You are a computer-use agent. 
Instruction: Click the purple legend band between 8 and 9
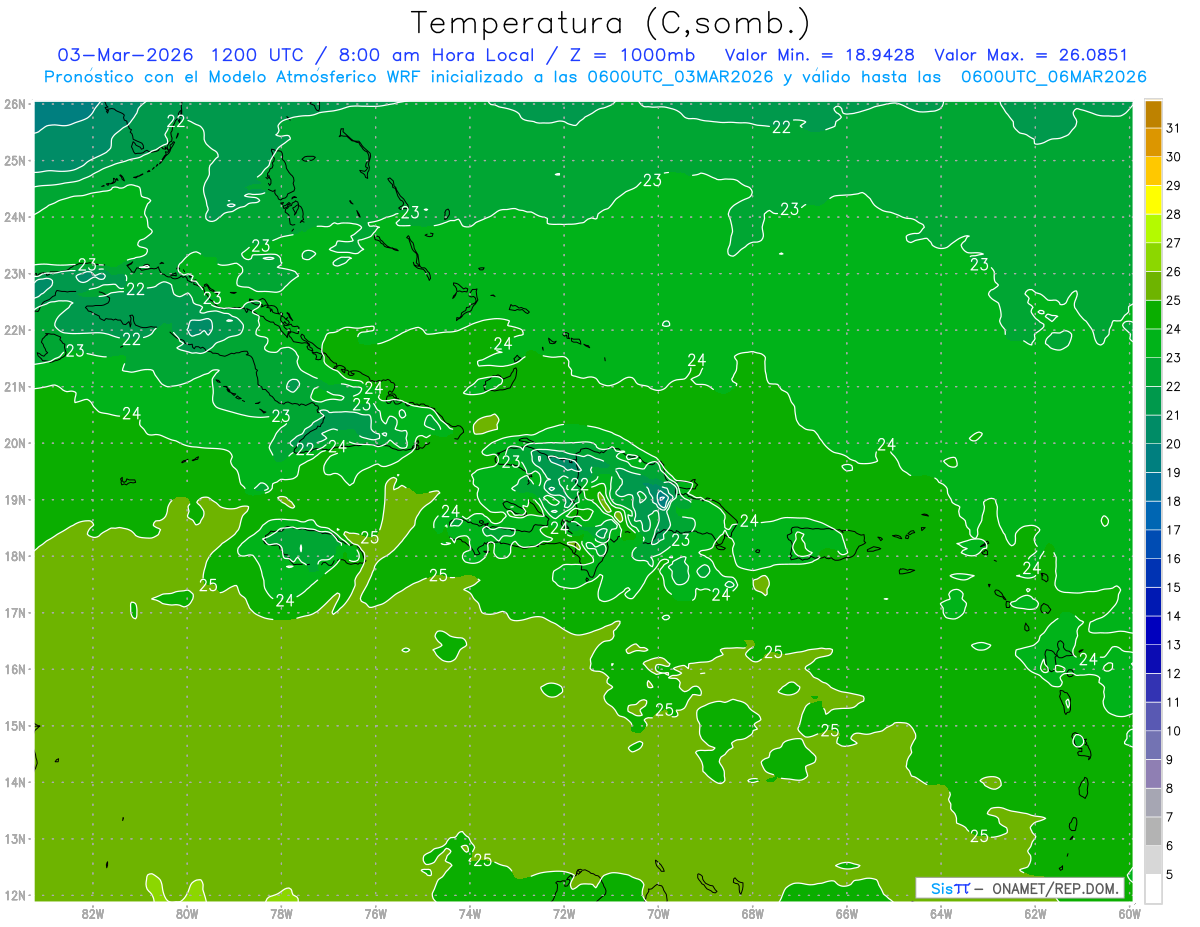1153,774
